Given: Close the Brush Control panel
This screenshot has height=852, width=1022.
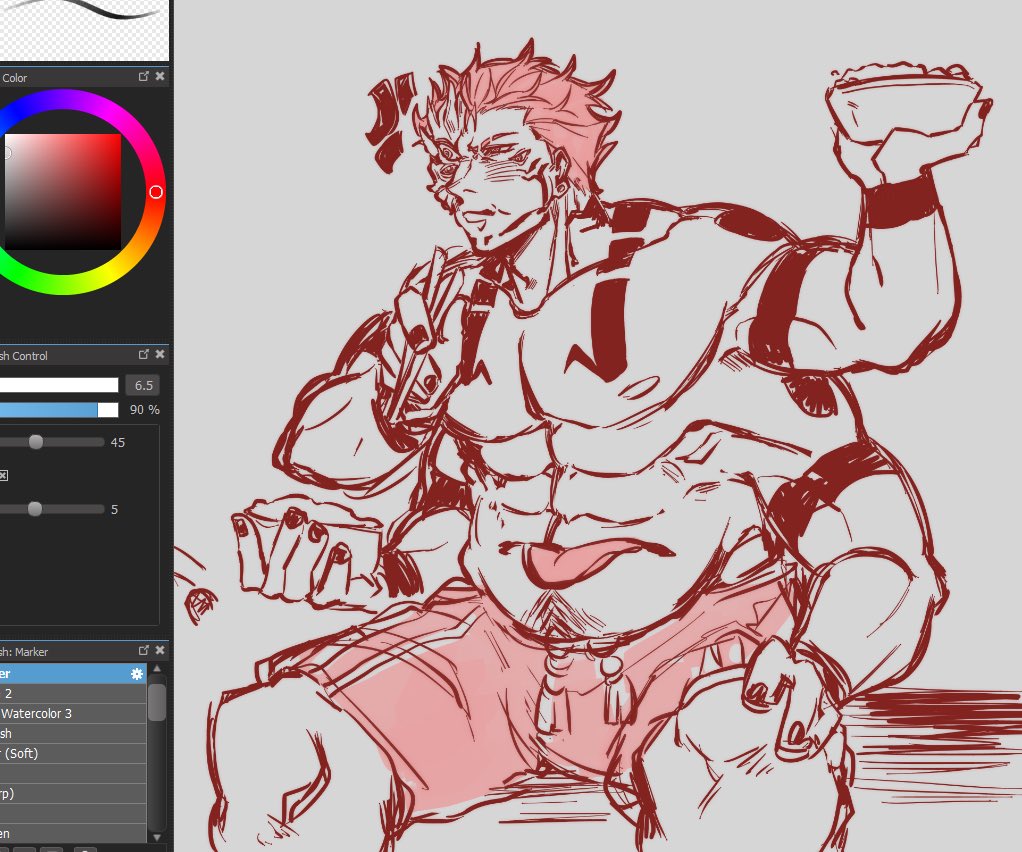Looking at the screenshot, I should pos(160,355).
